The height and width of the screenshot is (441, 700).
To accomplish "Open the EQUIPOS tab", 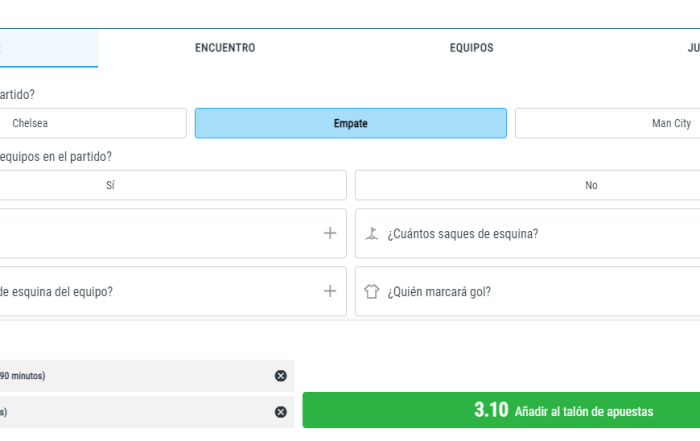I will pos(471,48).
